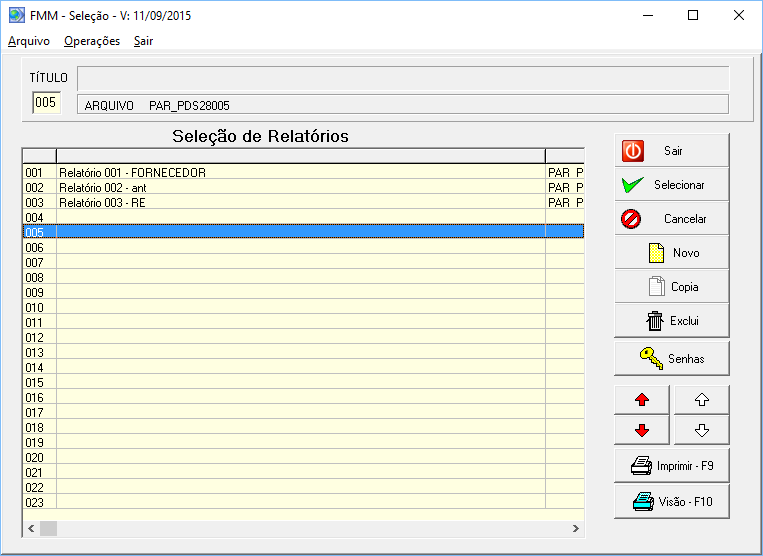Image resolution: width=763 pixels, height=556 pixels.
Task: Select row 019 in the list
Action: pos(303,443)
